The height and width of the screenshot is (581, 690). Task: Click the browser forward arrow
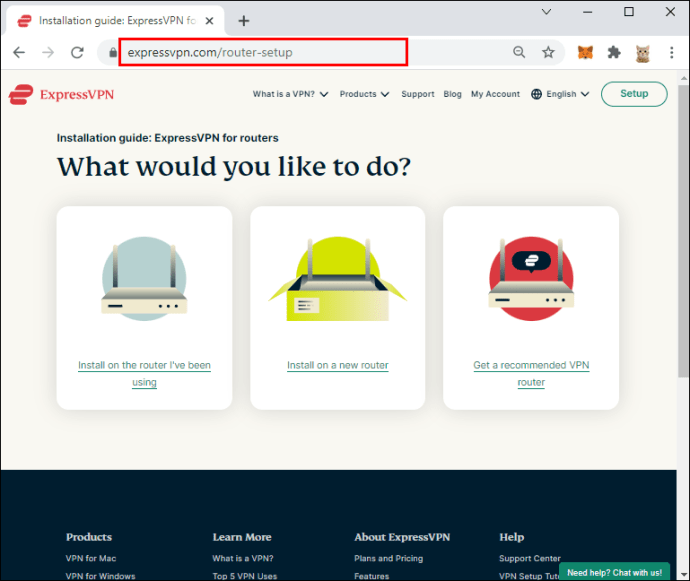coord(48,53)
